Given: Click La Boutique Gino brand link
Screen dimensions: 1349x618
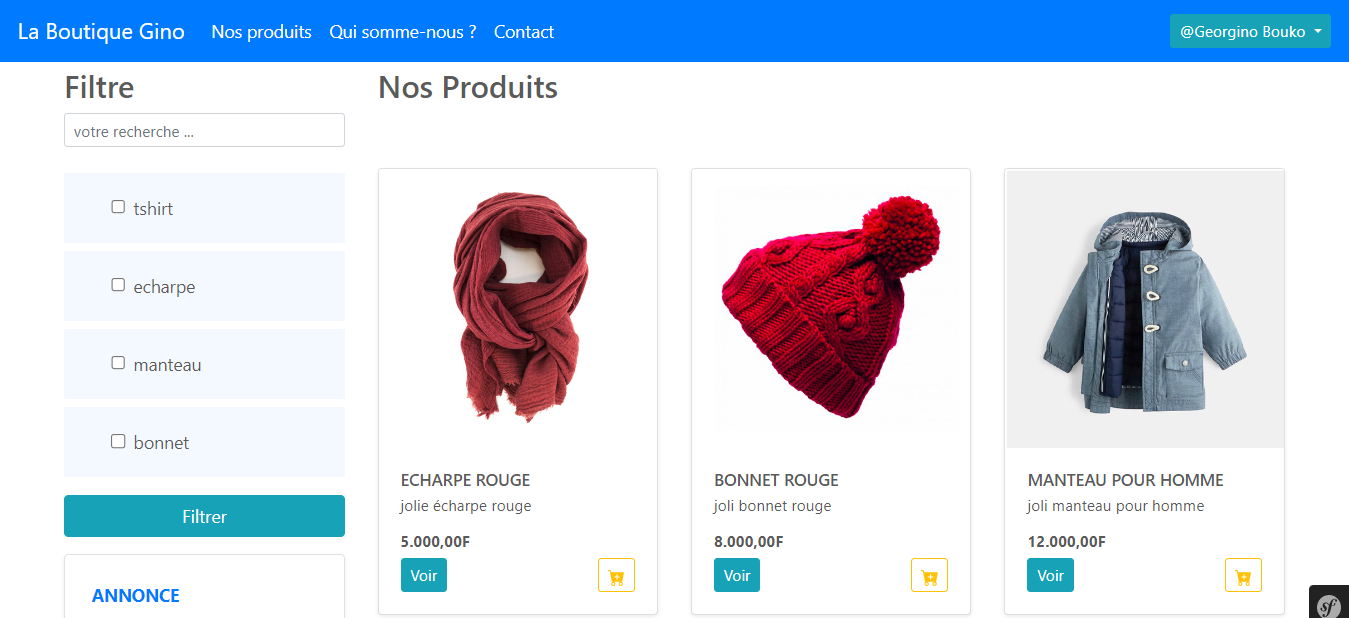Looking at the screenshot, I should [x=101, y=31].
